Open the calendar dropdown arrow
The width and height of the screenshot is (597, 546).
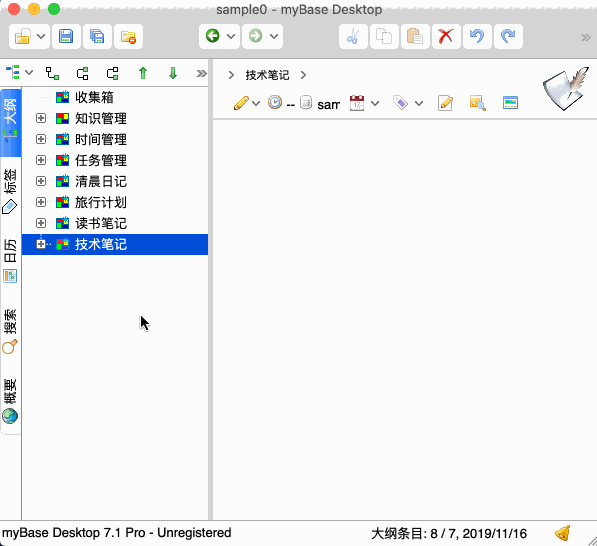[x=375, y=103]
